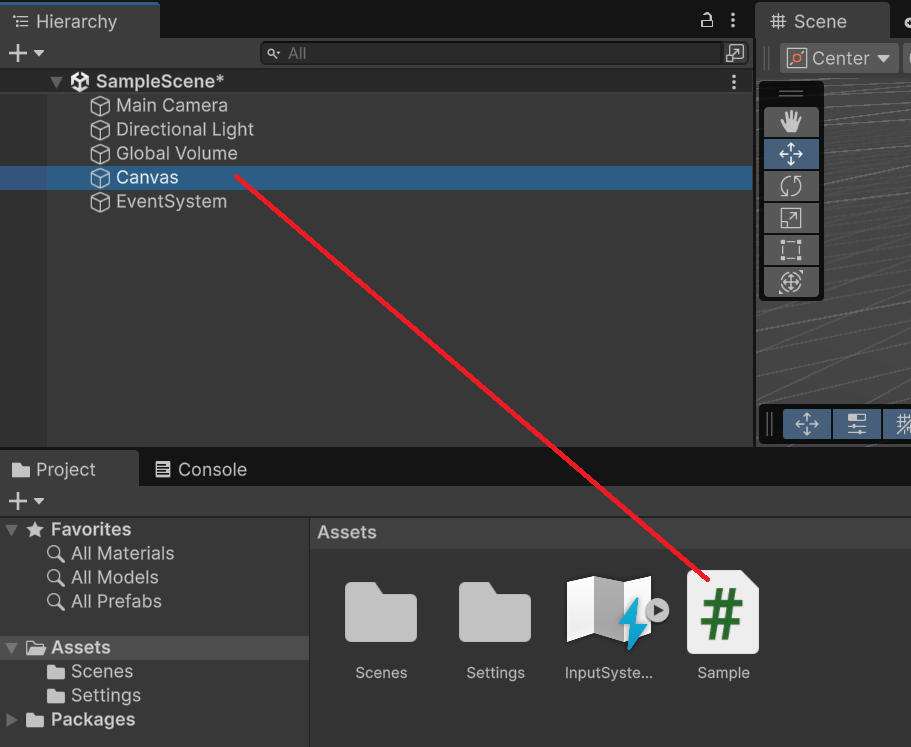This screenshot has width=911, height=747.
Task: Select the Rotate tool
Action: pyautogui.click(x=790, y=186)
